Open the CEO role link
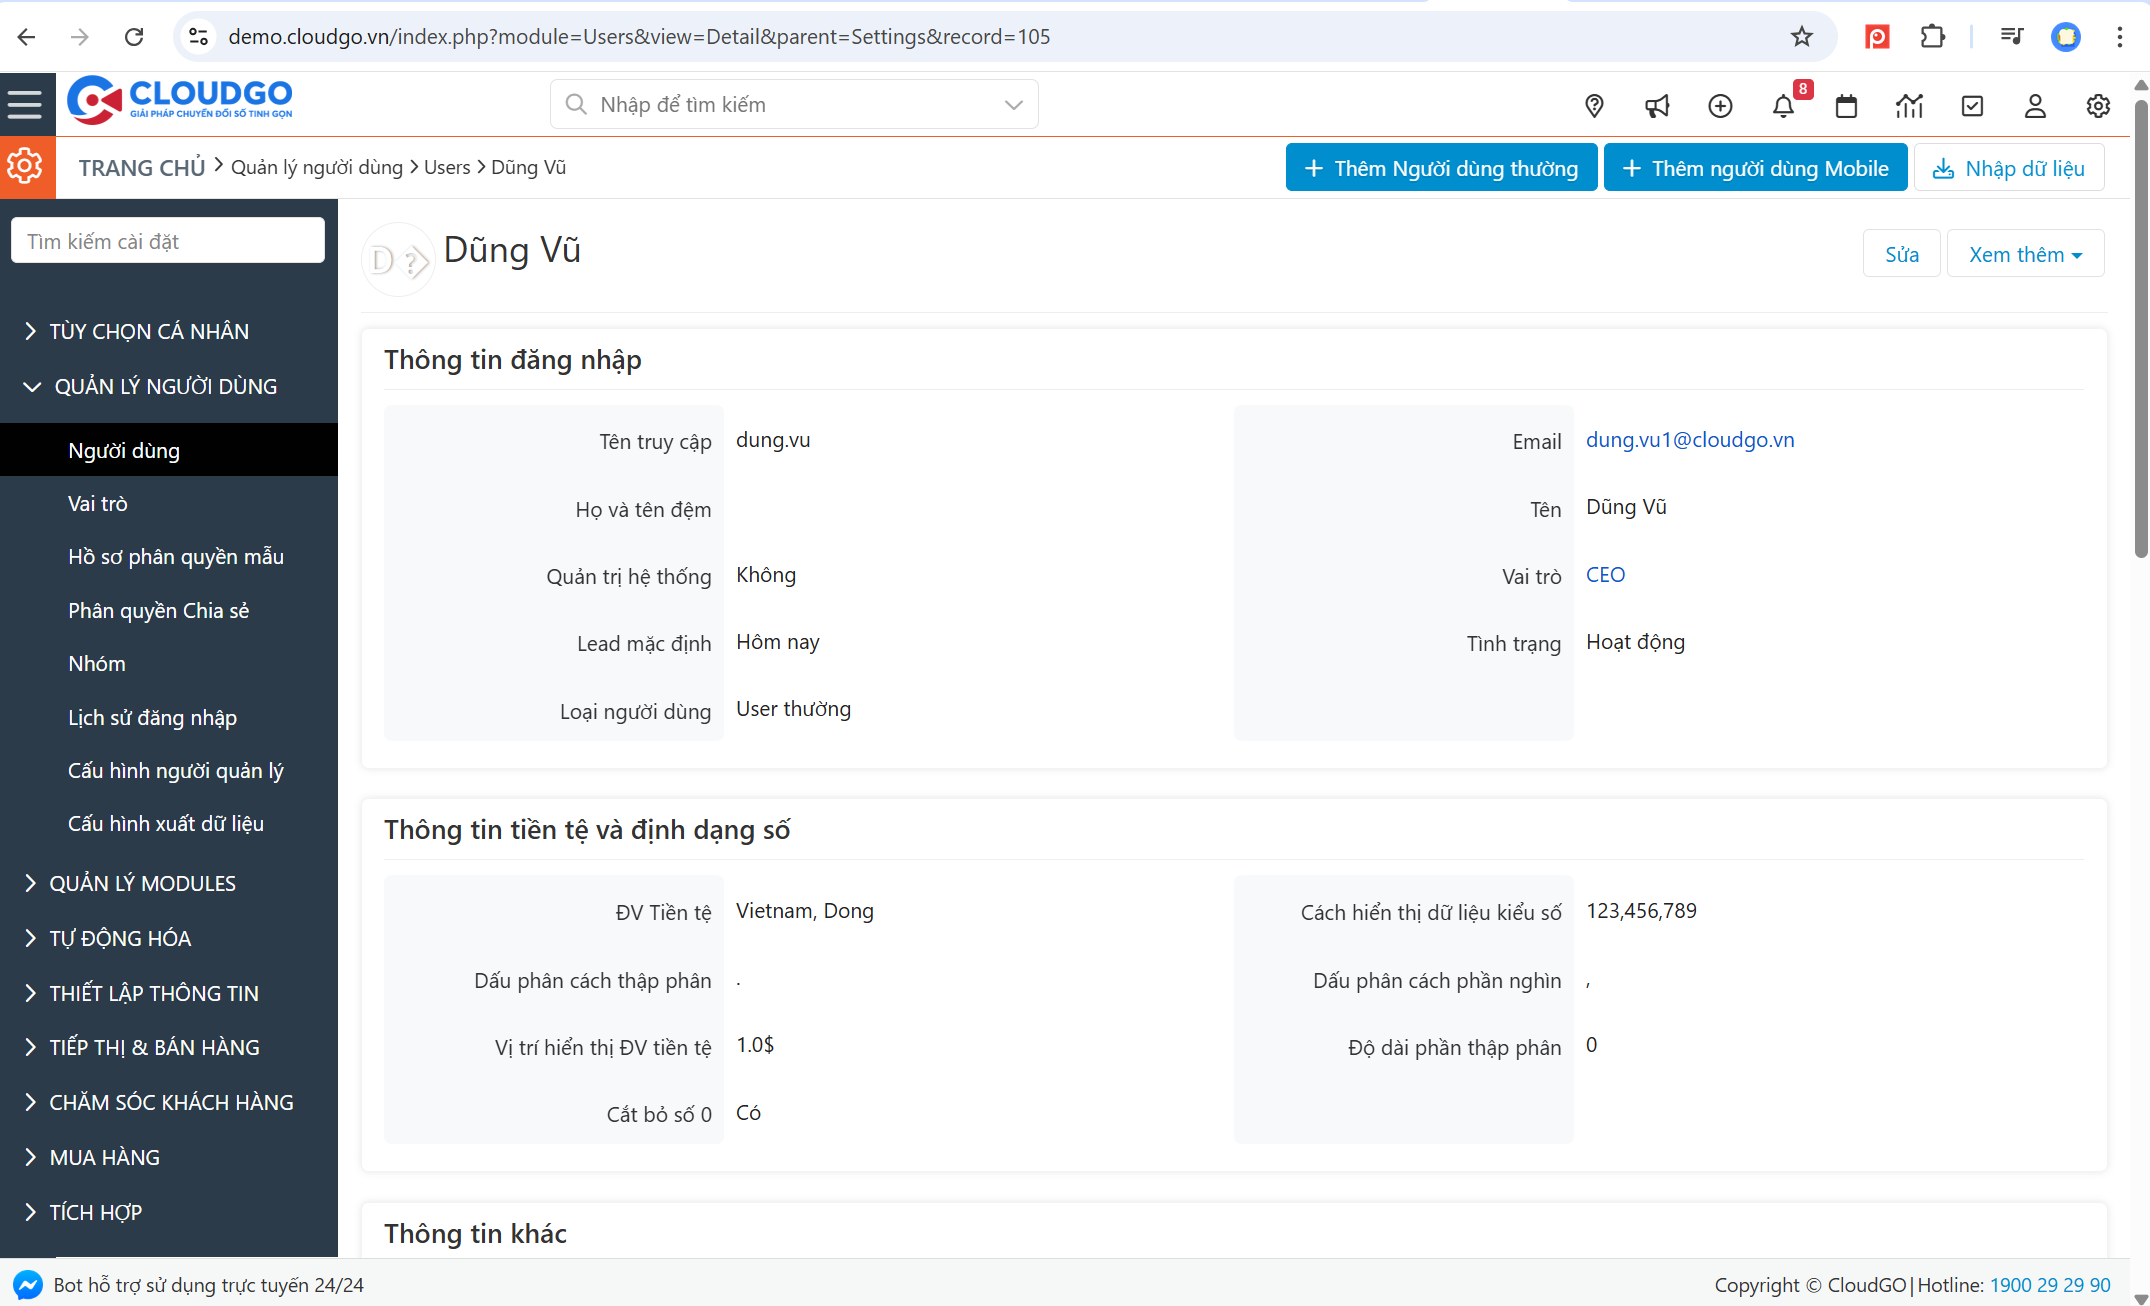The height and width of the screenshot is (1306, 2150). (1605, 575)
